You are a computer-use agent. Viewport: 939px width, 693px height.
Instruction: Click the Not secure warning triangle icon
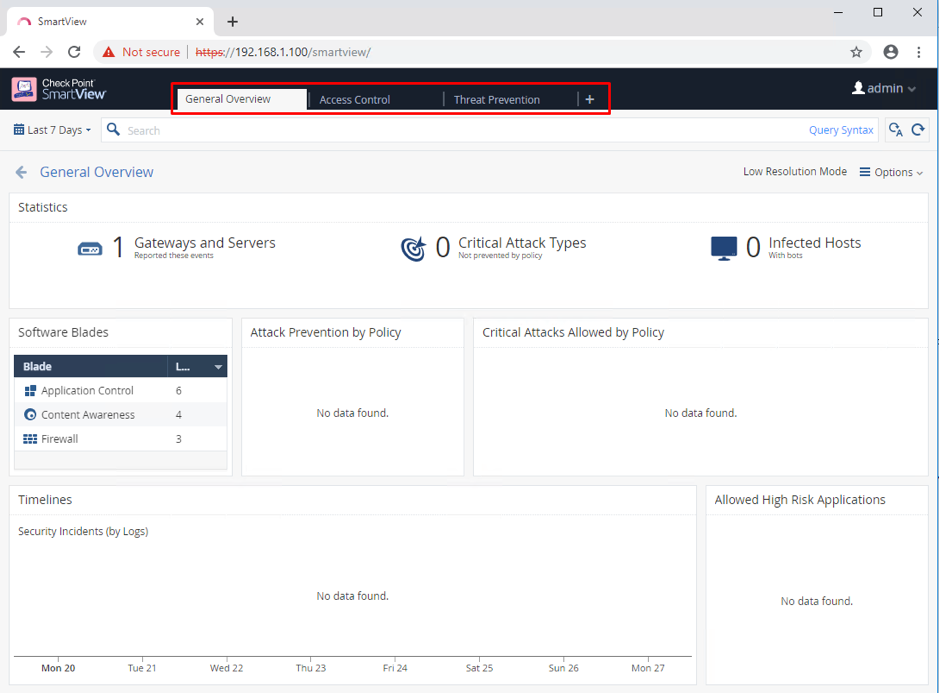click(x=108, y=52)
